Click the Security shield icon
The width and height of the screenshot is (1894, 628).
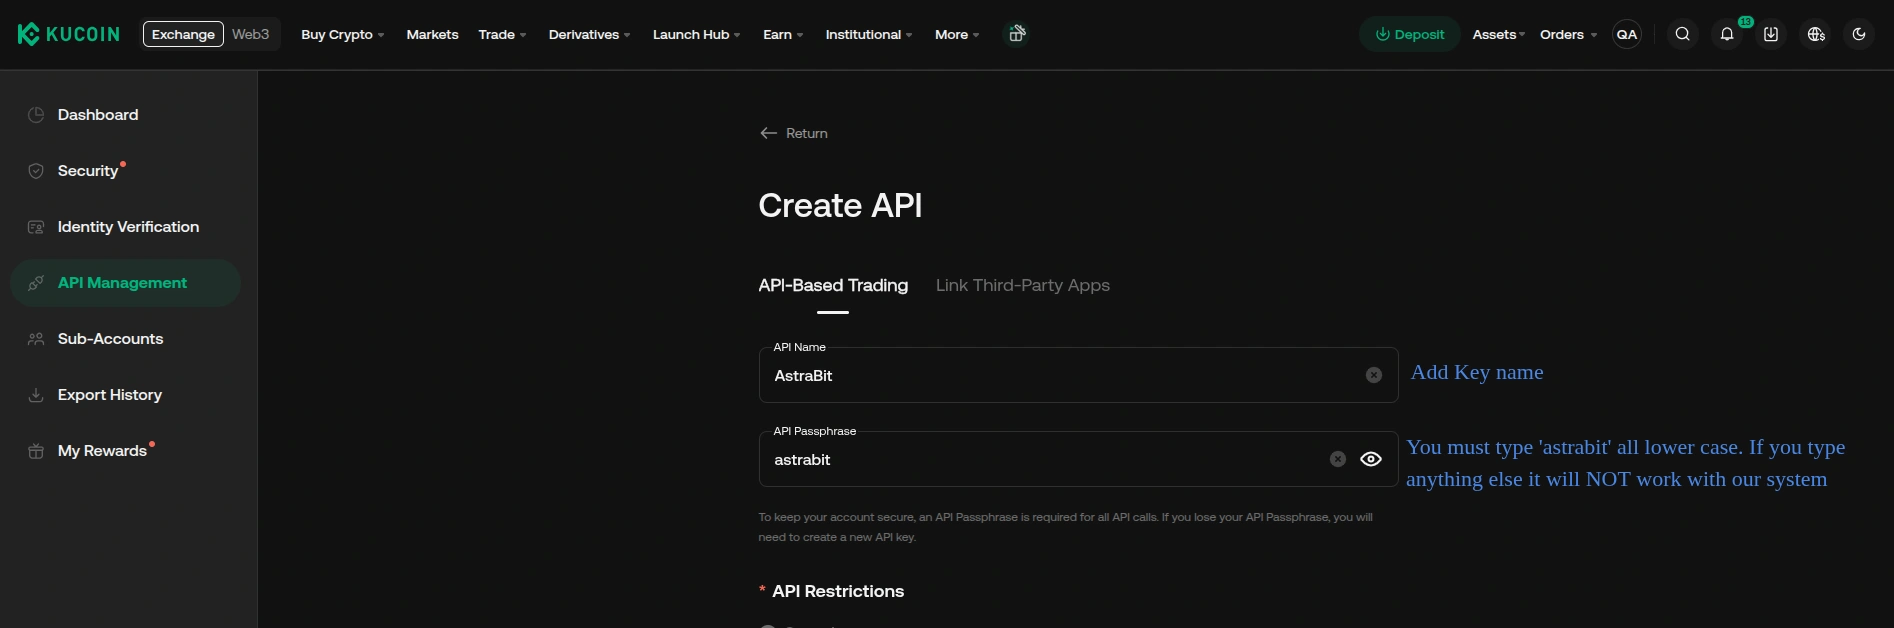(36, 171)
